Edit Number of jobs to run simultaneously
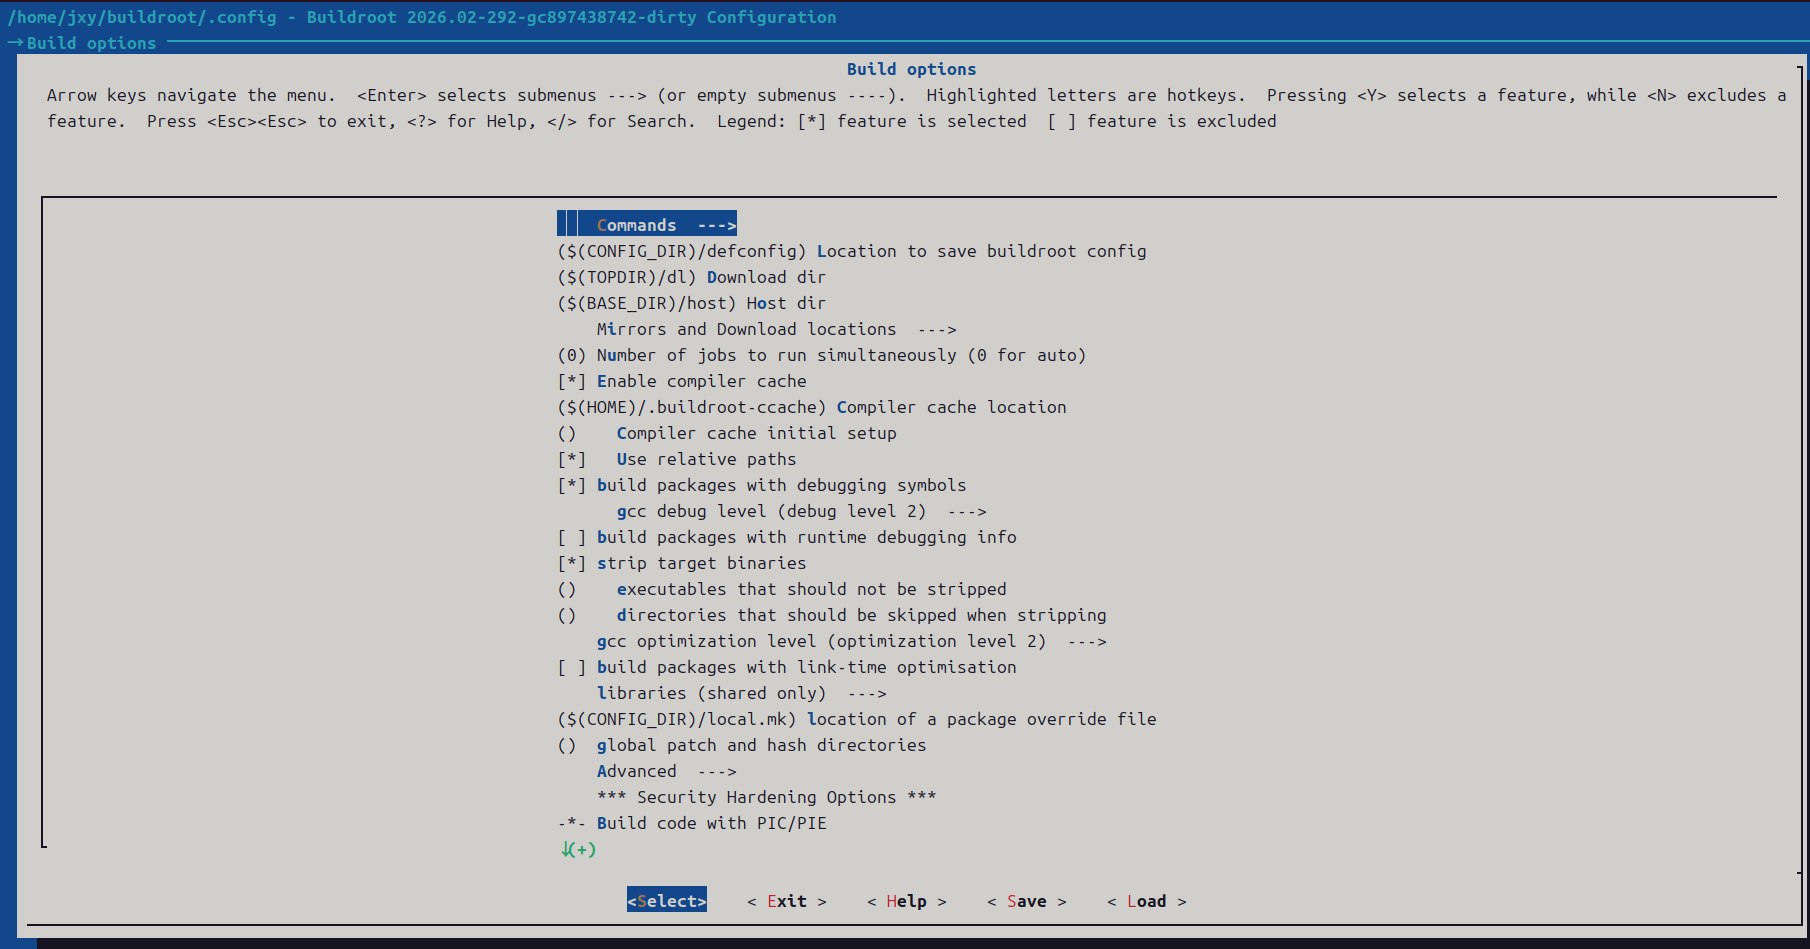This screenshot has height=949, width=1810. [x=820, y=355]
